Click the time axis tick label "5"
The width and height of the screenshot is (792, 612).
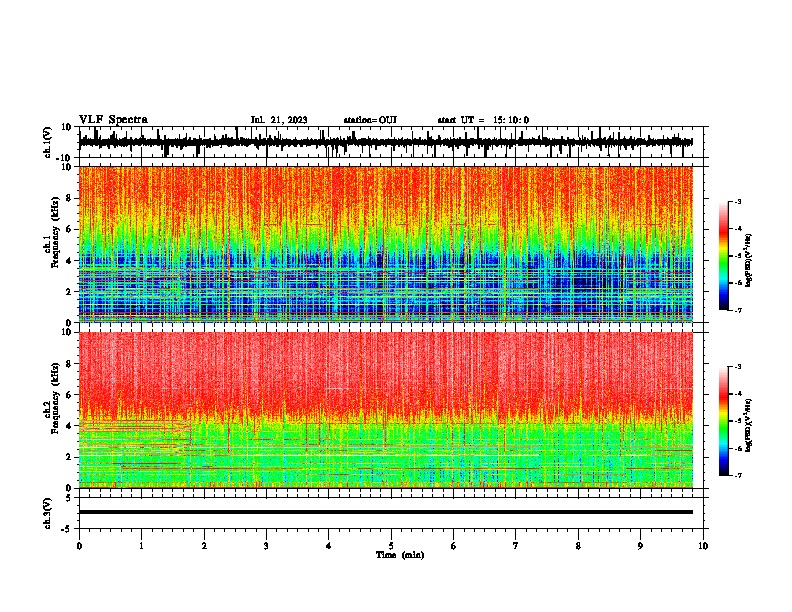point(391,546)
